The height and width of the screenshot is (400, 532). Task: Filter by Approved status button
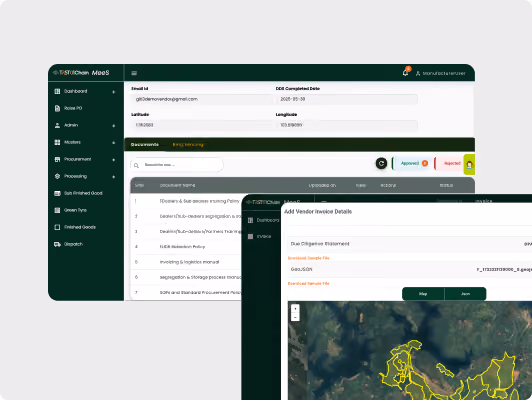(411, 164)
